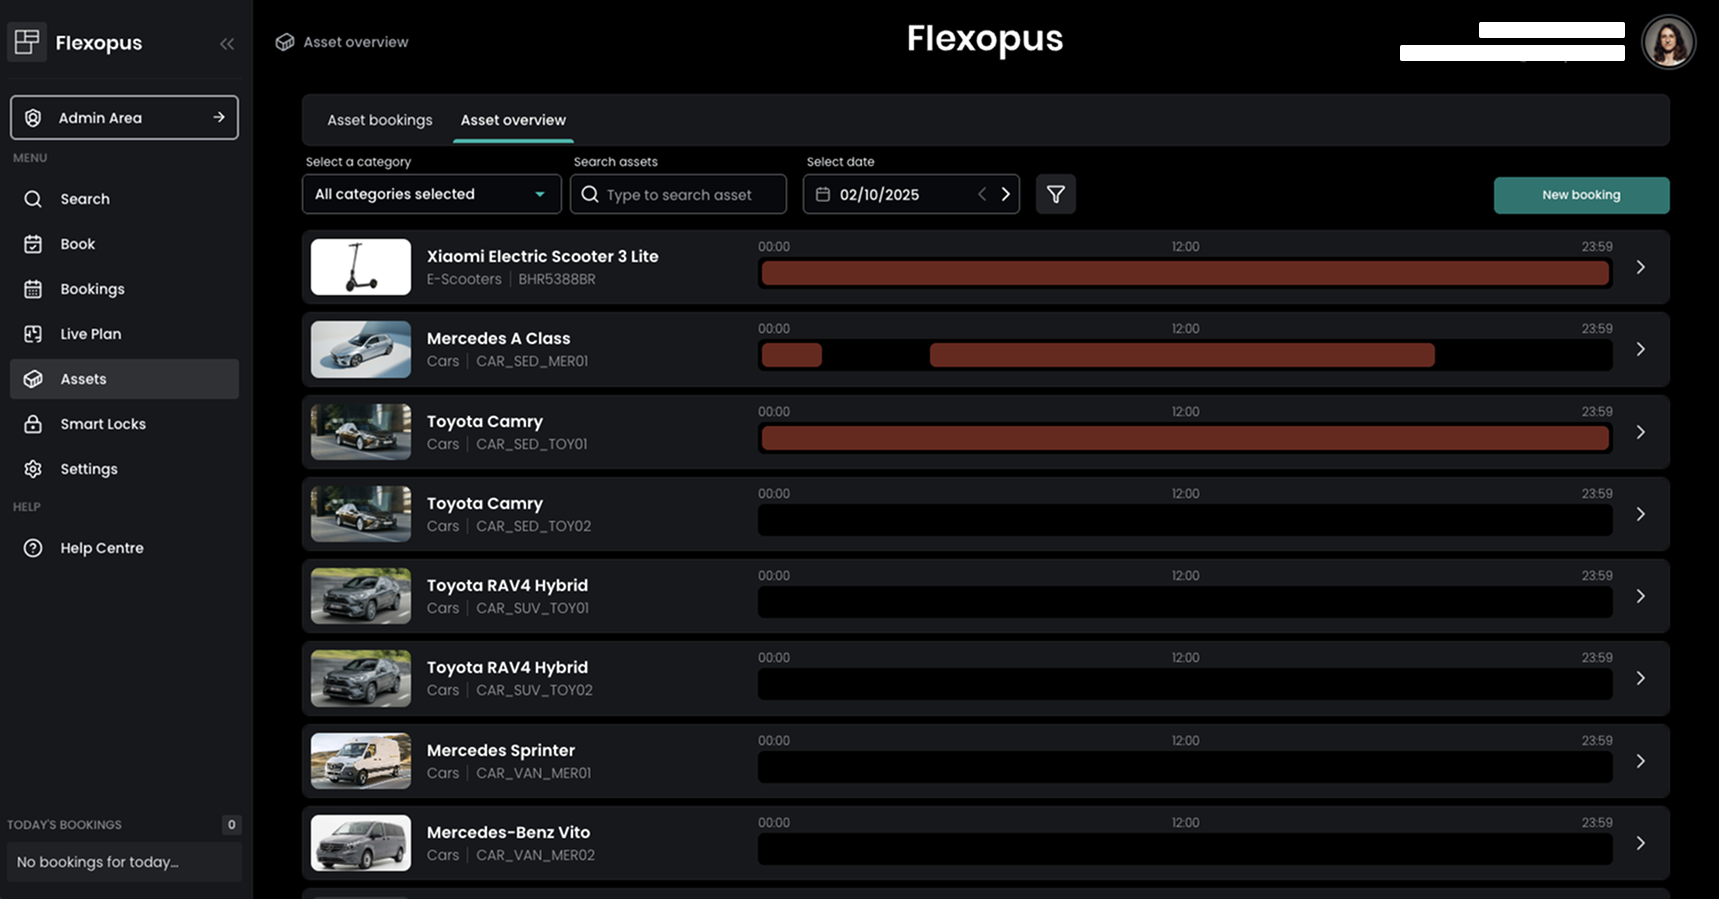Viewport: 1719px width, 899px height.
Task: Select the Book menu item
Action: tap(77, 244)
